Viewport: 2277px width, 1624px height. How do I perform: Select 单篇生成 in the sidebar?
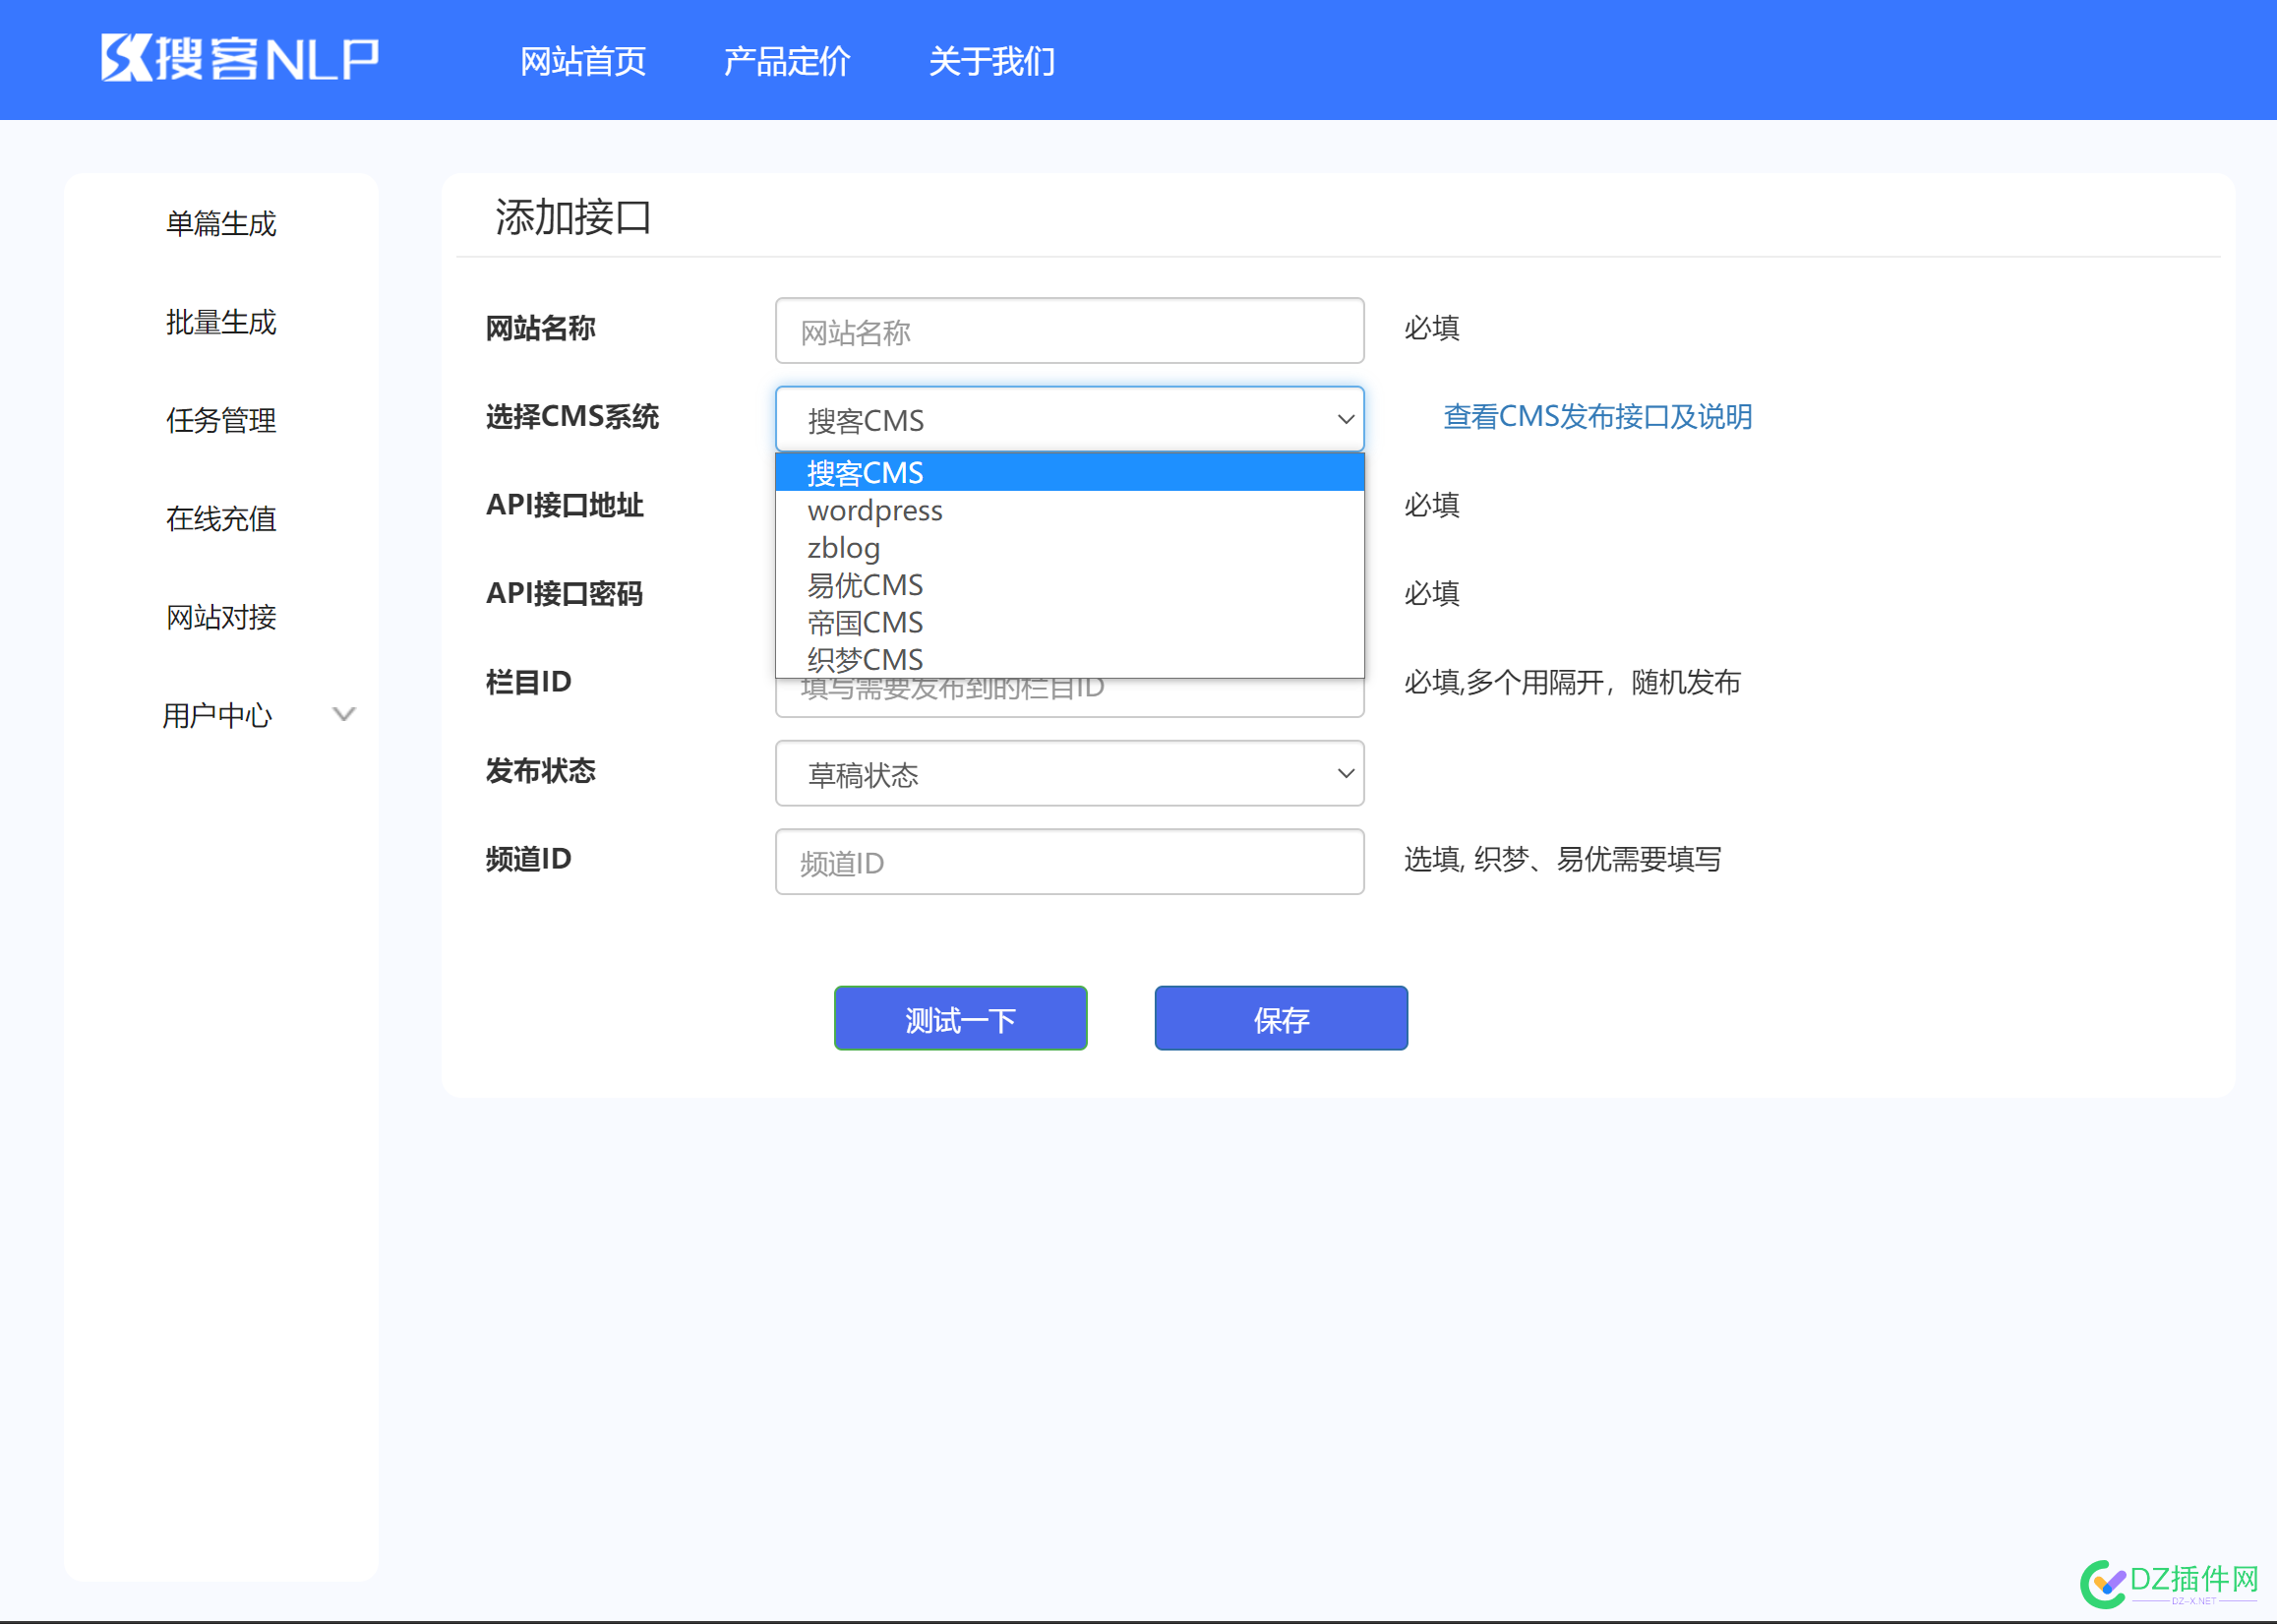[221, 223]
